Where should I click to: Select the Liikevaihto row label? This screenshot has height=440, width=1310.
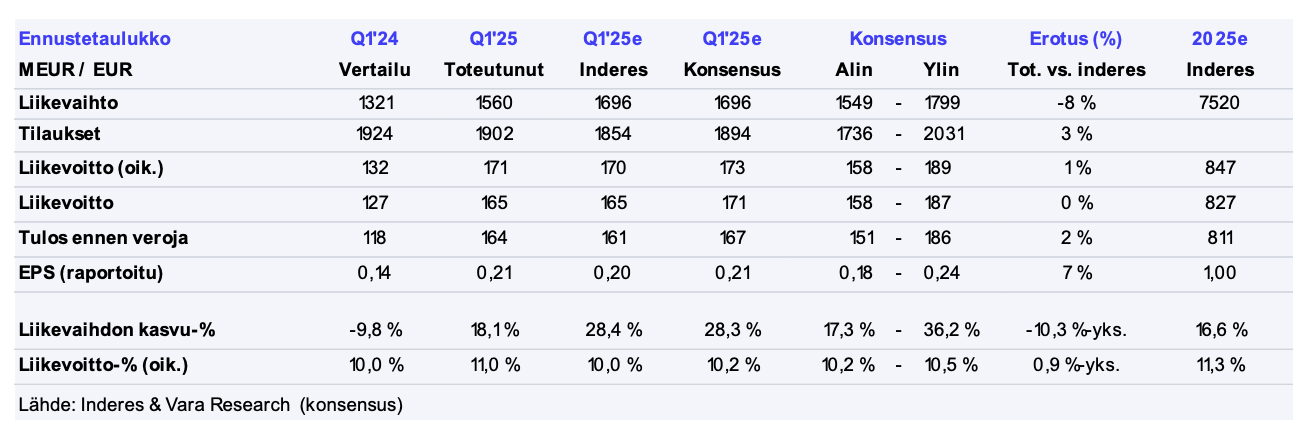click(x=60, y=102)
